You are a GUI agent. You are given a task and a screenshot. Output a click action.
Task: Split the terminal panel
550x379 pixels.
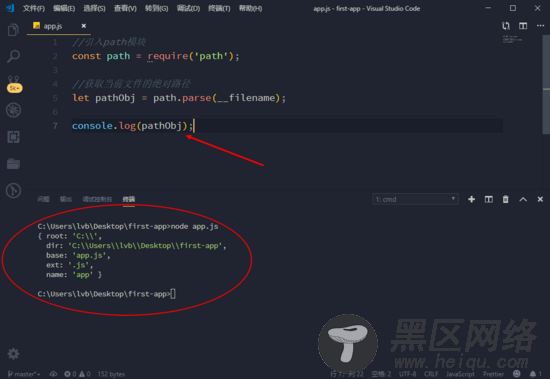point(489,199)
